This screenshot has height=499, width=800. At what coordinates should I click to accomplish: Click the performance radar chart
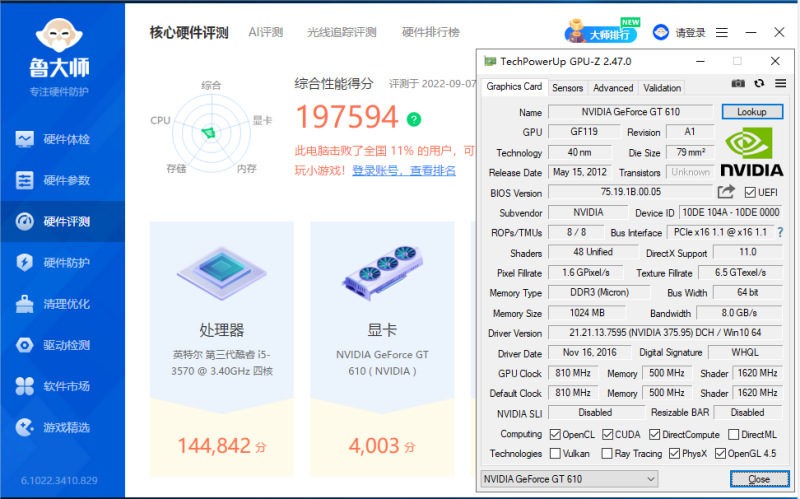tap(211, 133)
